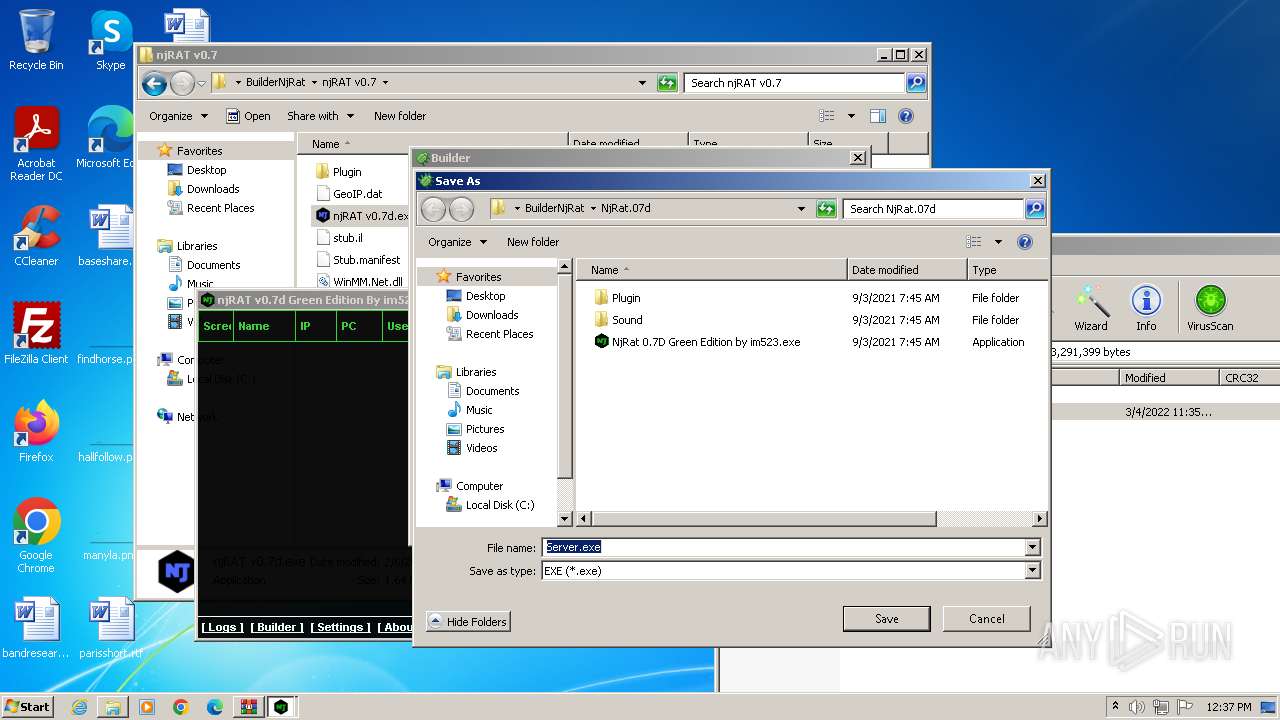Open FileZilla Client desktop icon
1280x720 pixels.
pyautogui.click(x=36, y=334)
